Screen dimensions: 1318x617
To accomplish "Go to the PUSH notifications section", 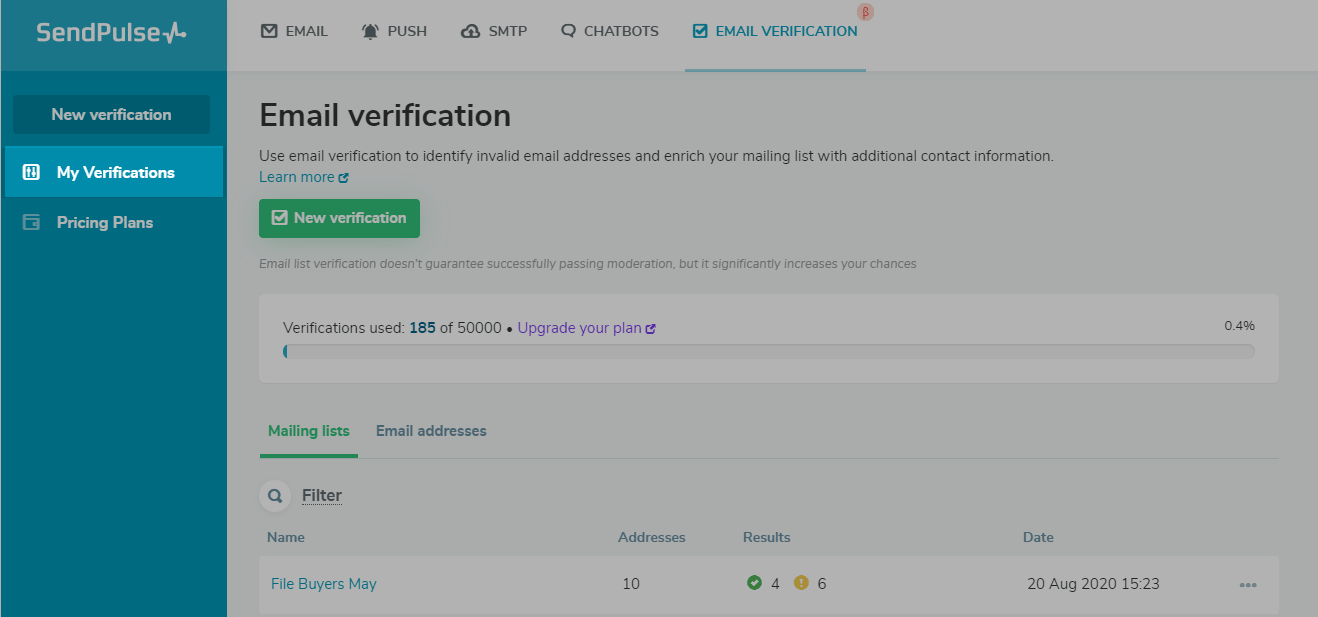I will point(394,31).
